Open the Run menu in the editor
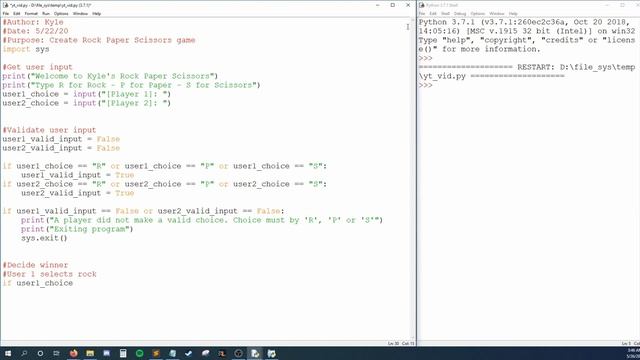 pyautogui.click(x=46, y=13)
